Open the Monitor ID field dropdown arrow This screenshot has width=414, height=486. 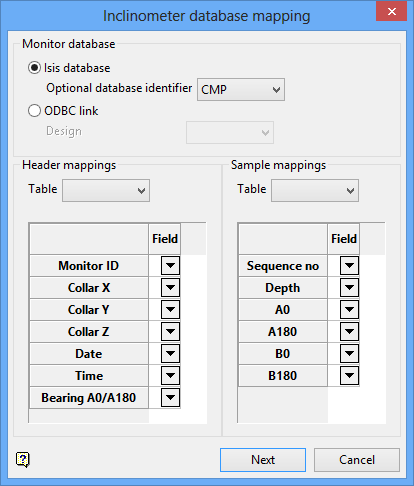[170, 266]
